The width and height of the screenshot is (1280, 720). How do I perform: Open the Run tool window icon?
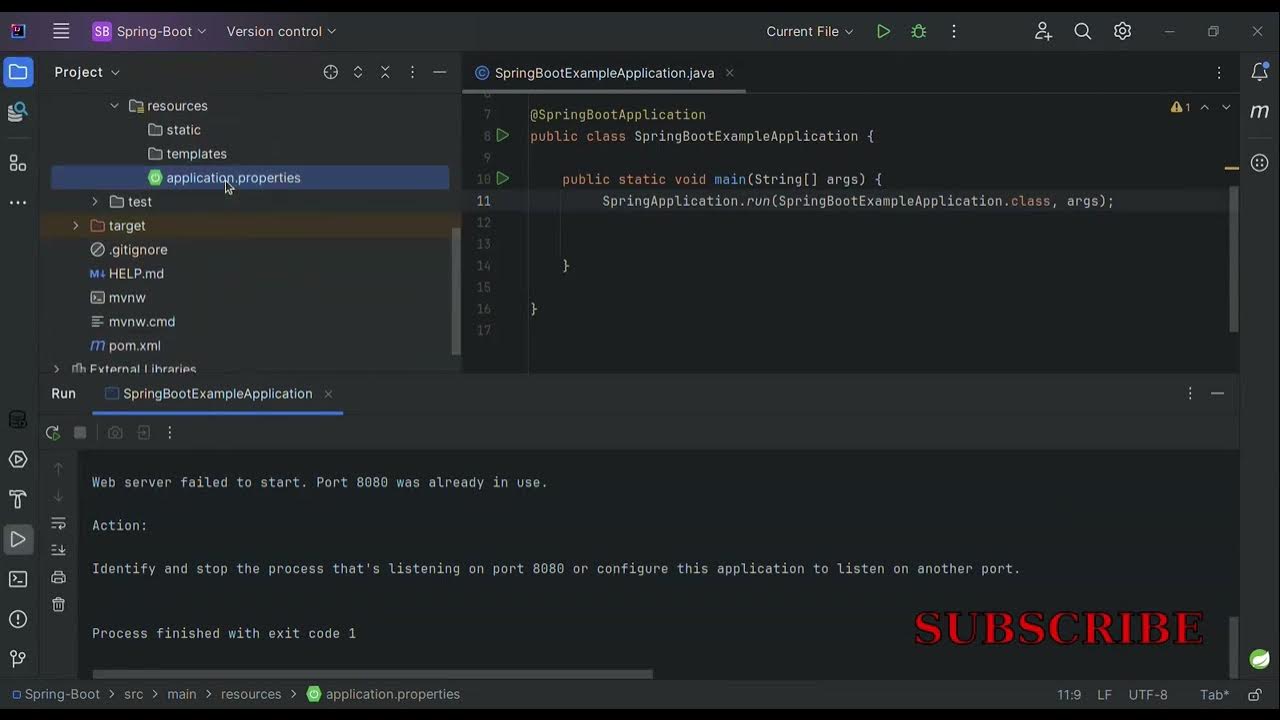pos(18,539)
